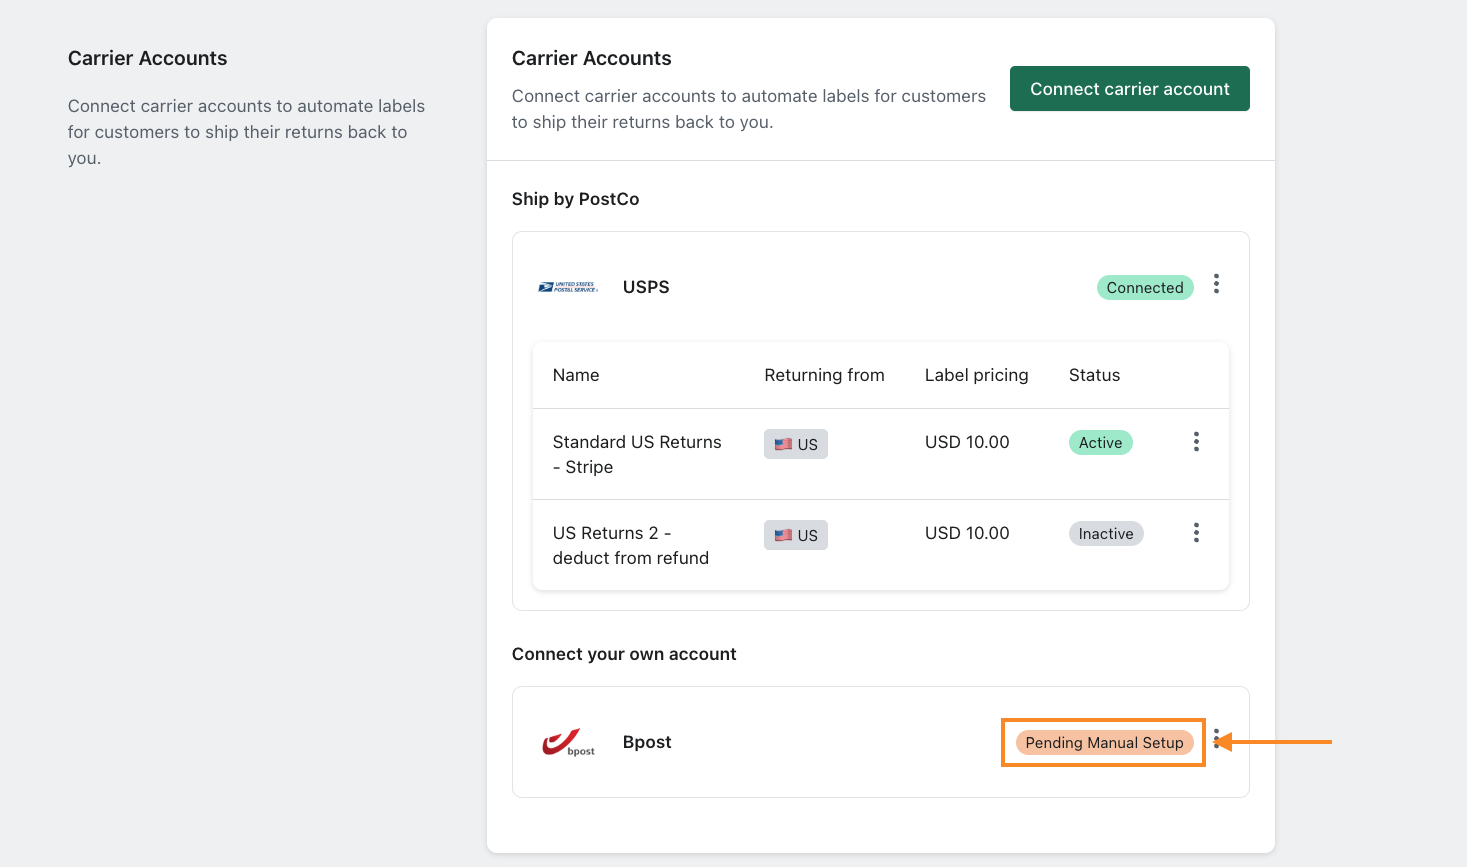Open options for US Returns 2 row
The image size is (1467, 867).
(1196, 533)
